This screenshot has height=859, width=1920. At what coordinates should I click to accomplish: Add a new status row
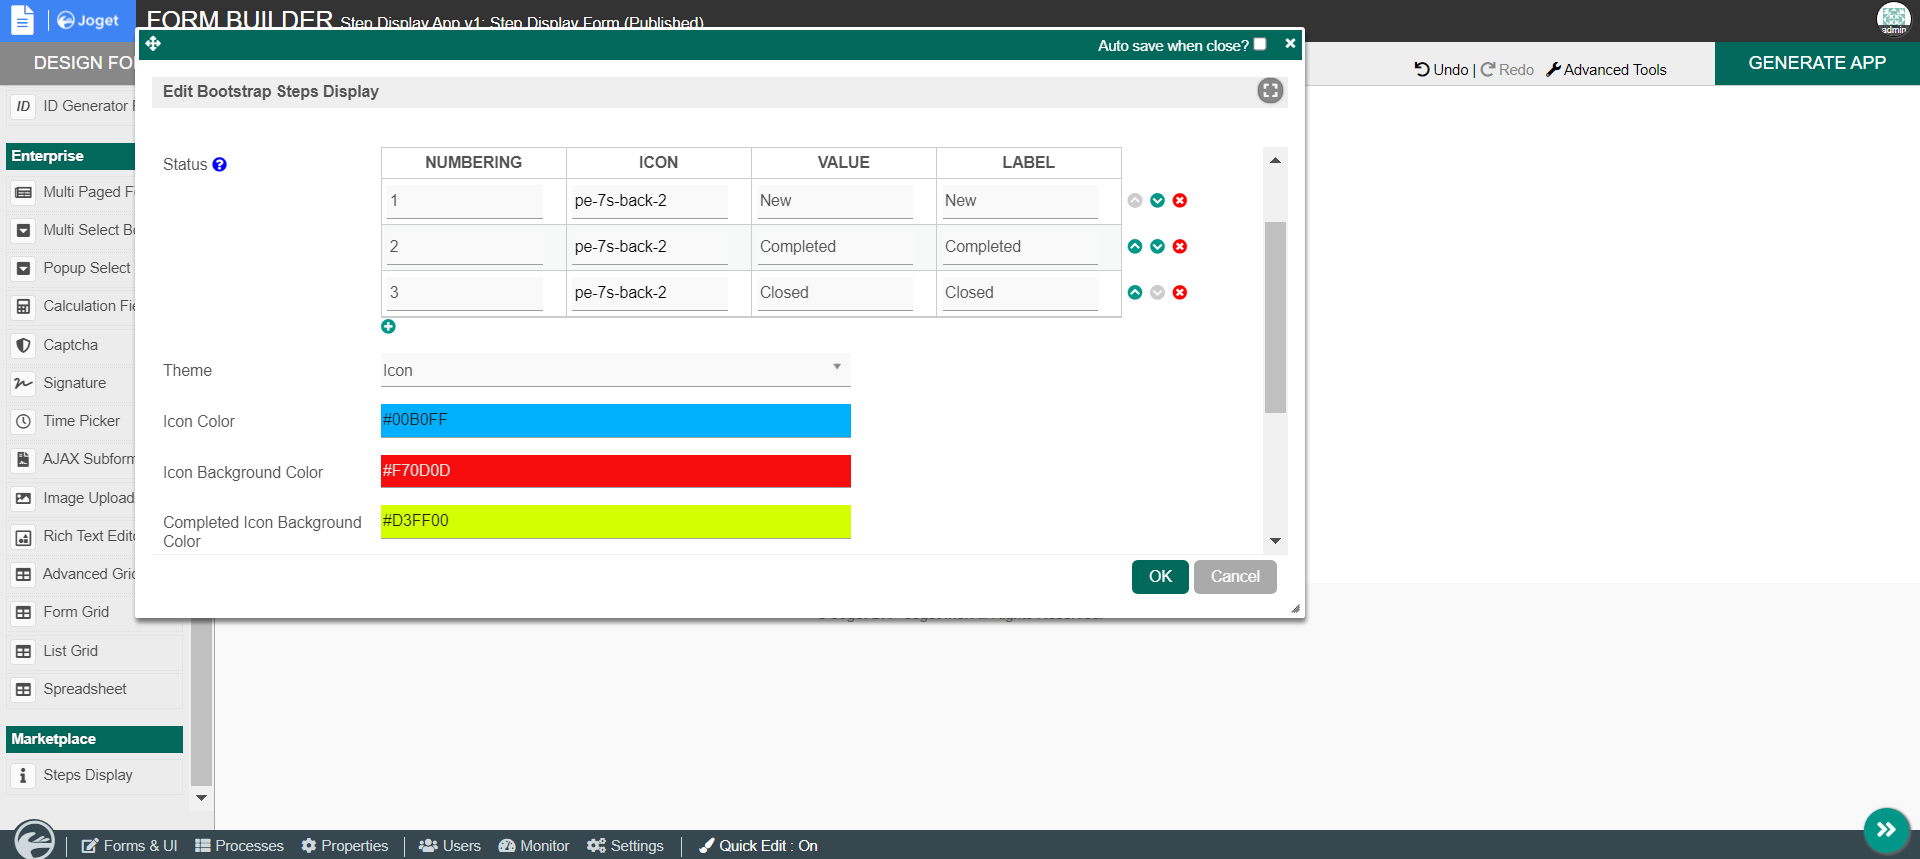click(x=388, y=326)
